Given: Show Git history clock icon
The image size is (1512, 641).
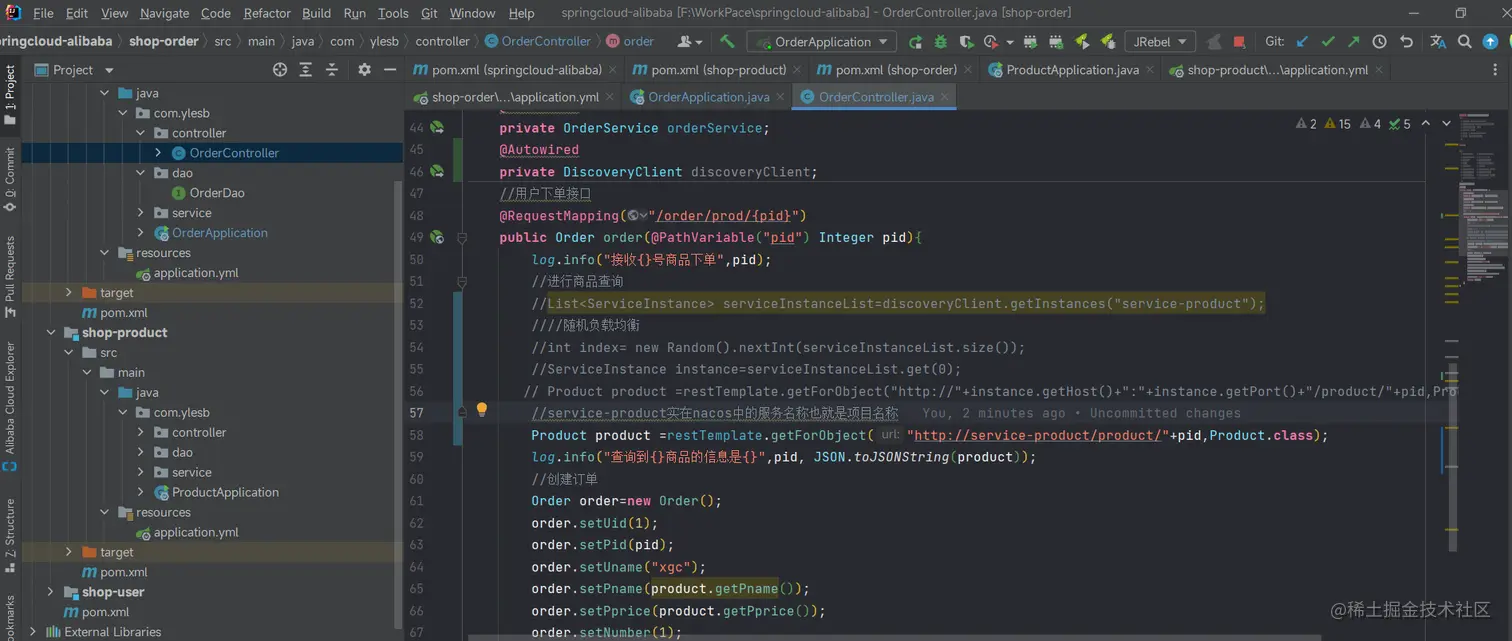Looking at the screenshot, I should click(x=1380, y=42).
